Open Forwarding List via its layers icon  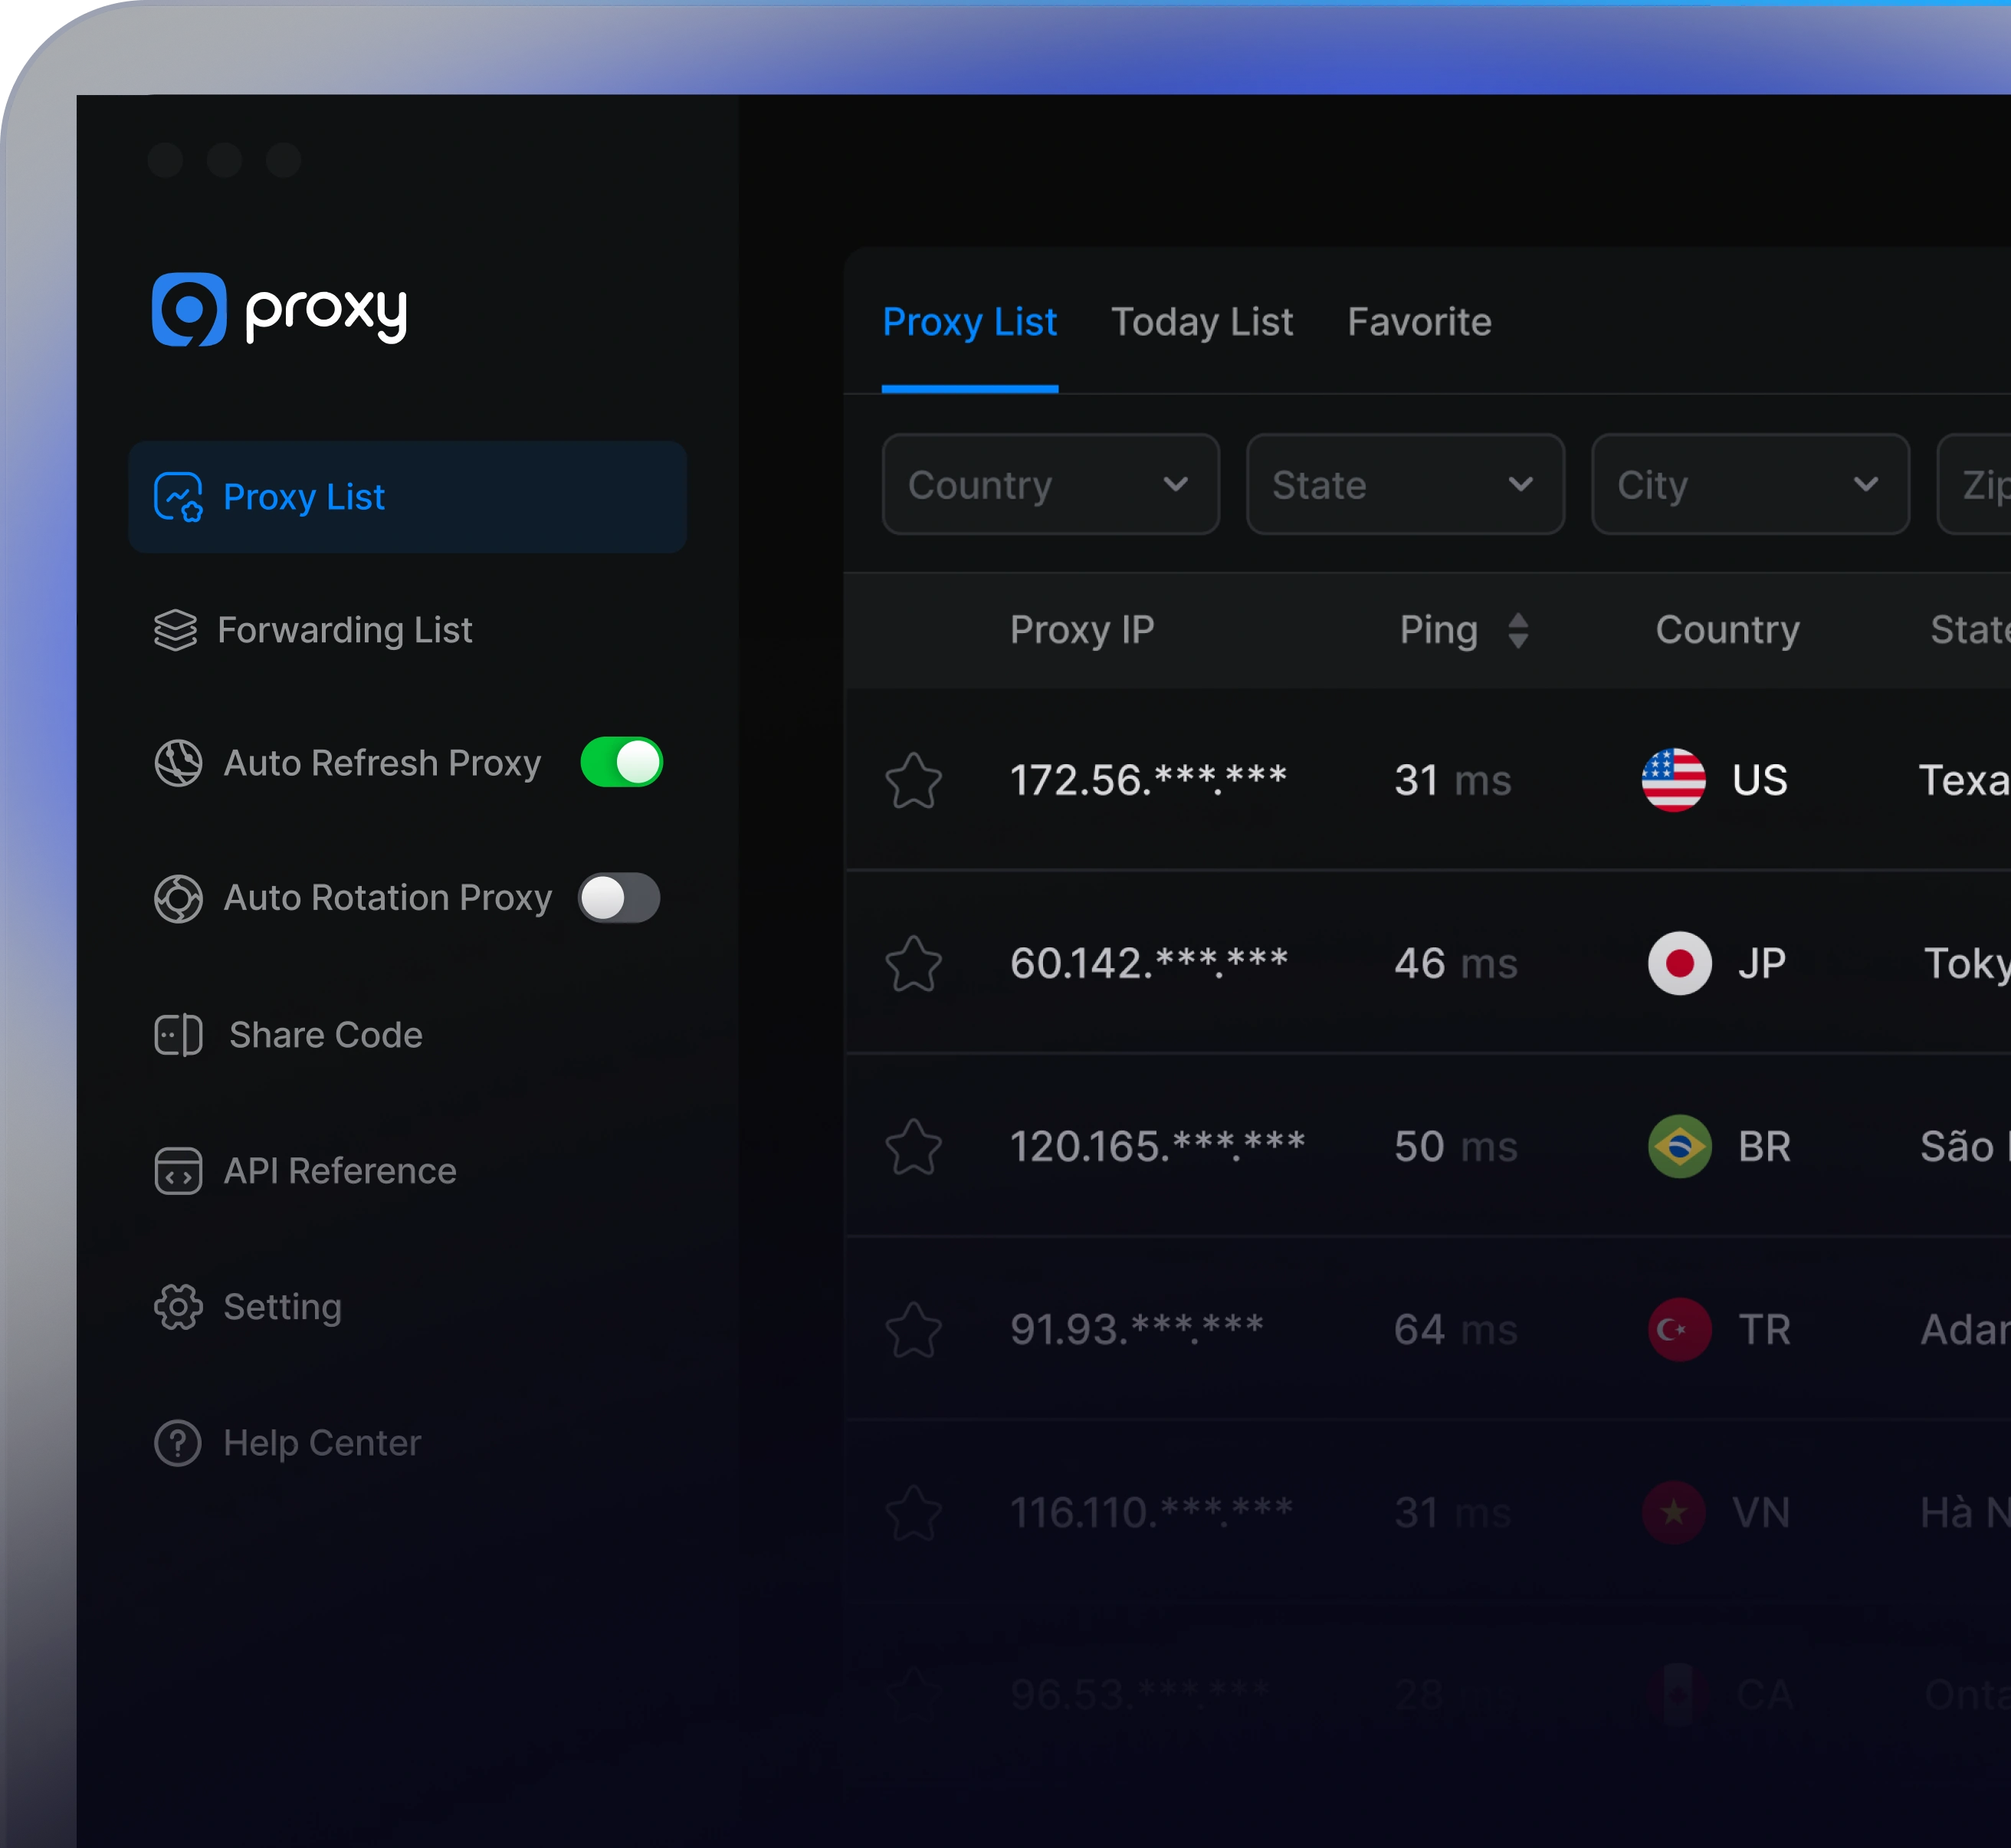tap(176, 630)
